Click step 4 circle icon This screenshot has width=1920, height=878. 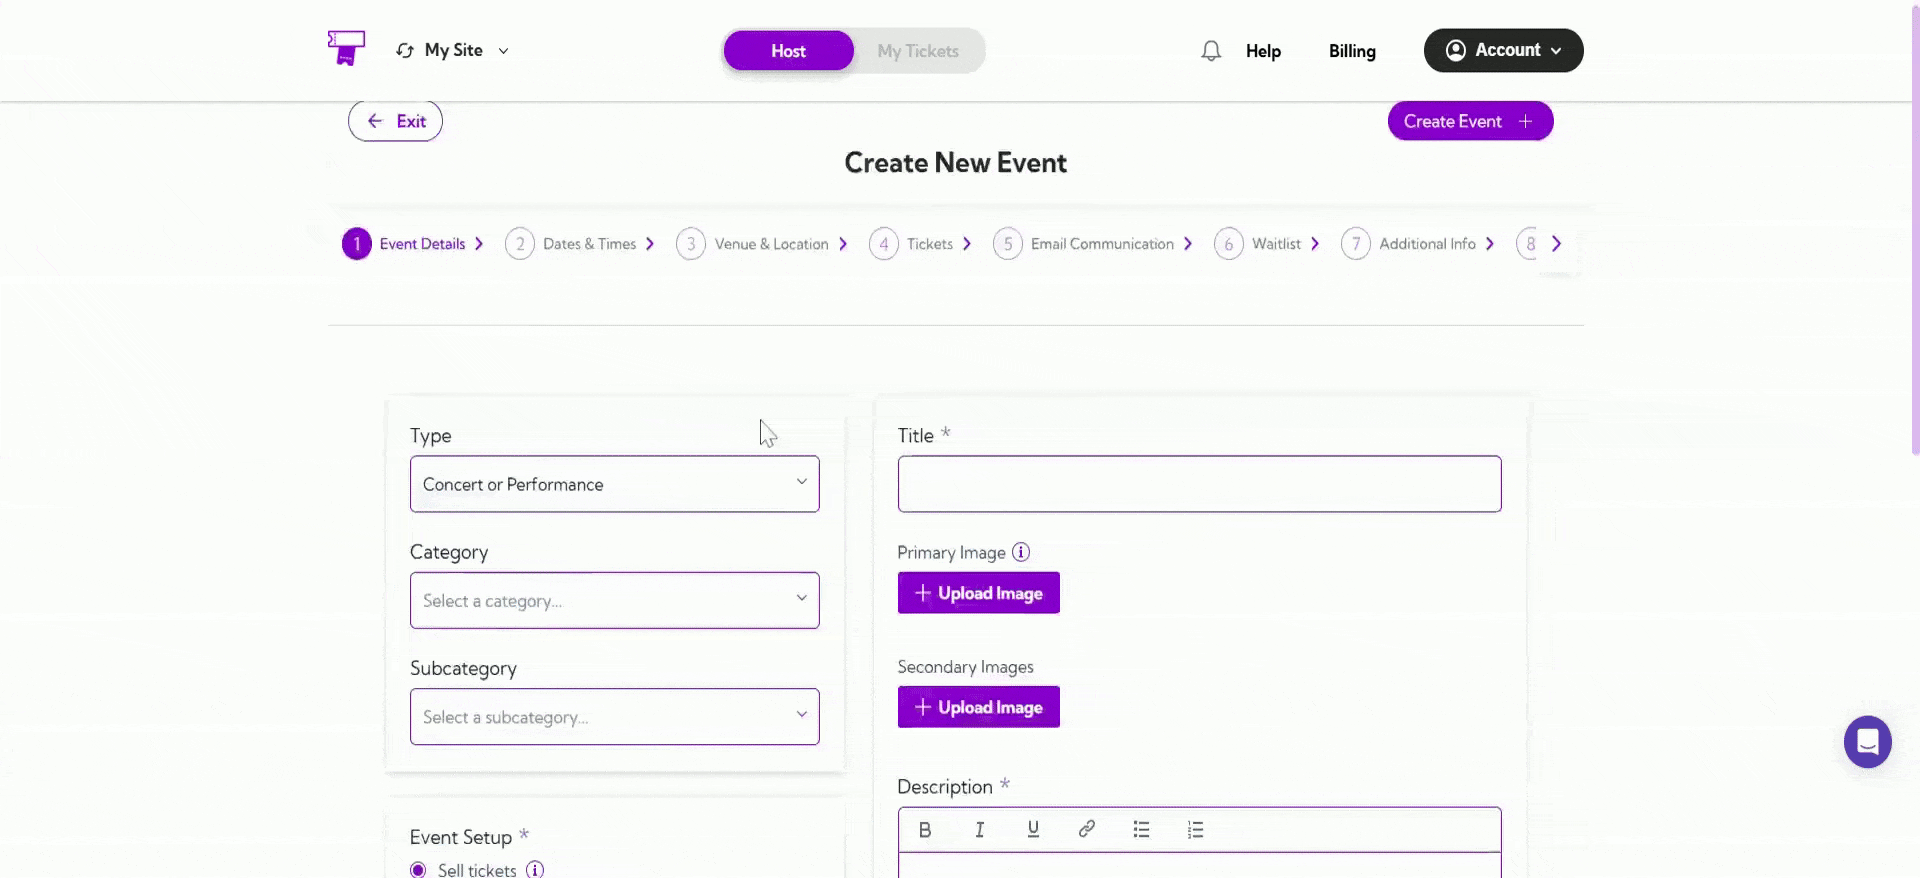(x=884, y=244)
